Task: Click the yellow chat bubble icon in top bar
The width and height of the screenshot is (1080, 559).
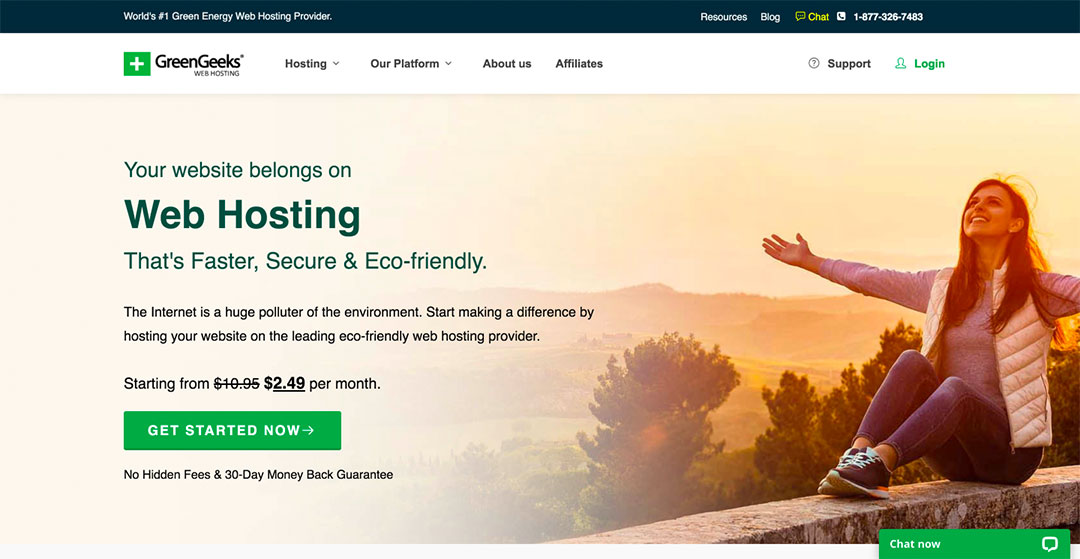Action: (x=800, y=16)
